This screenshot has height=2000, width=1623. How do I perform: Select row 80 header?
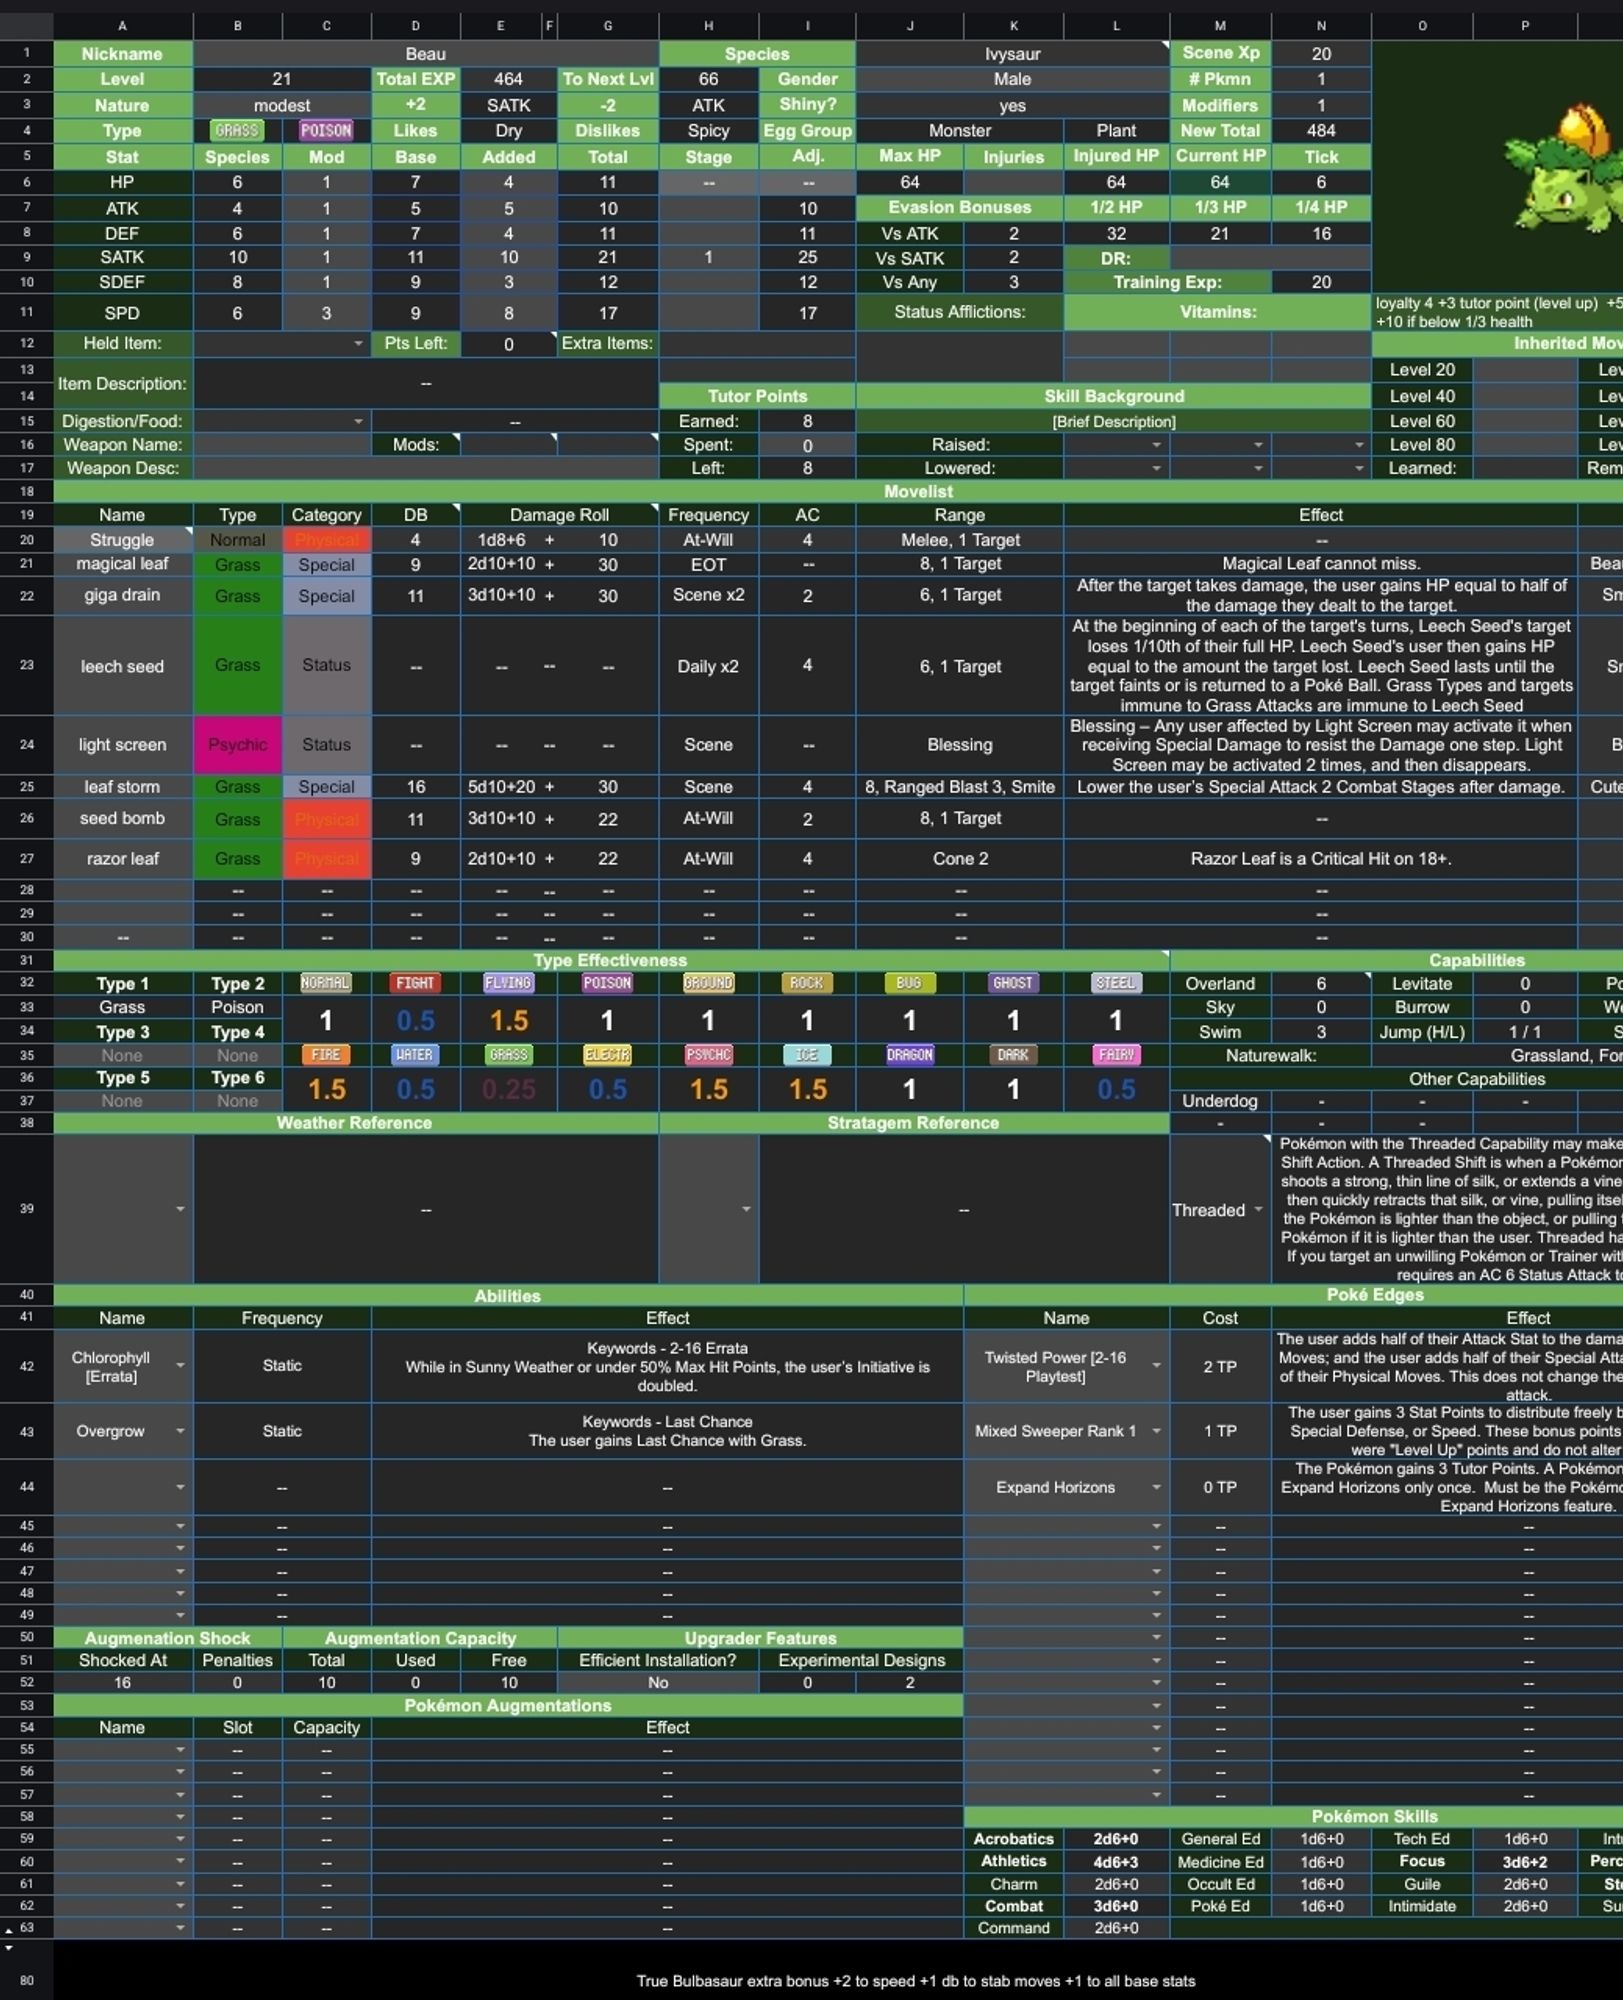pos(27,1980)
